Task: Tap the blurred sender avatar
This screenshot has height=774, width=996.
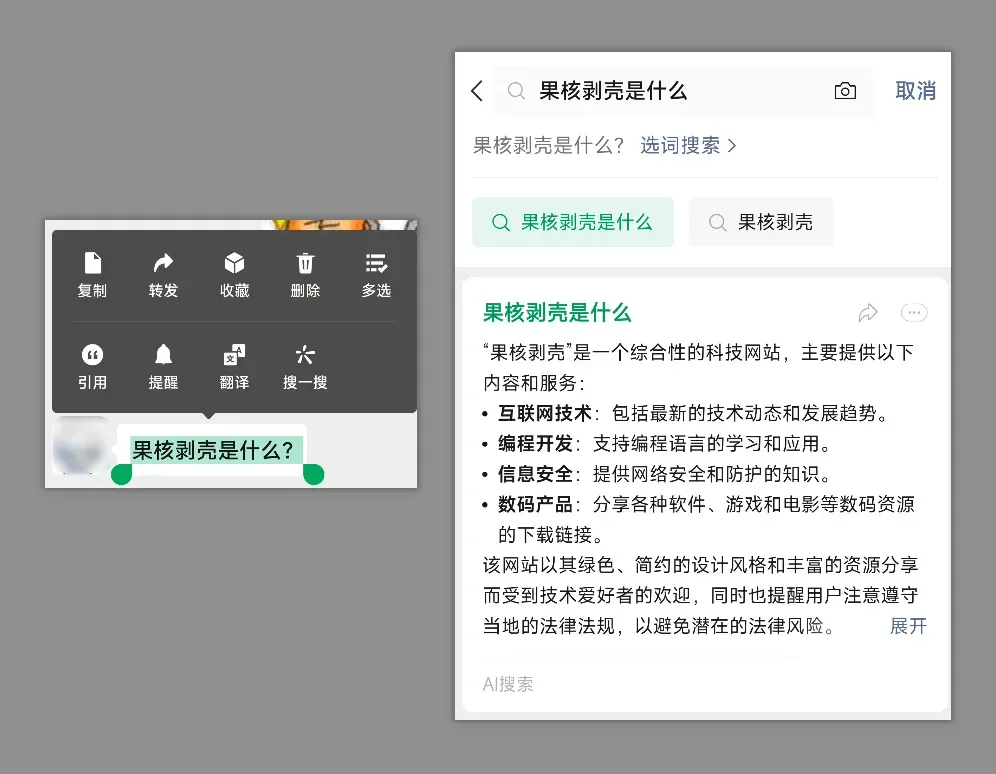Action: point(81,446)
